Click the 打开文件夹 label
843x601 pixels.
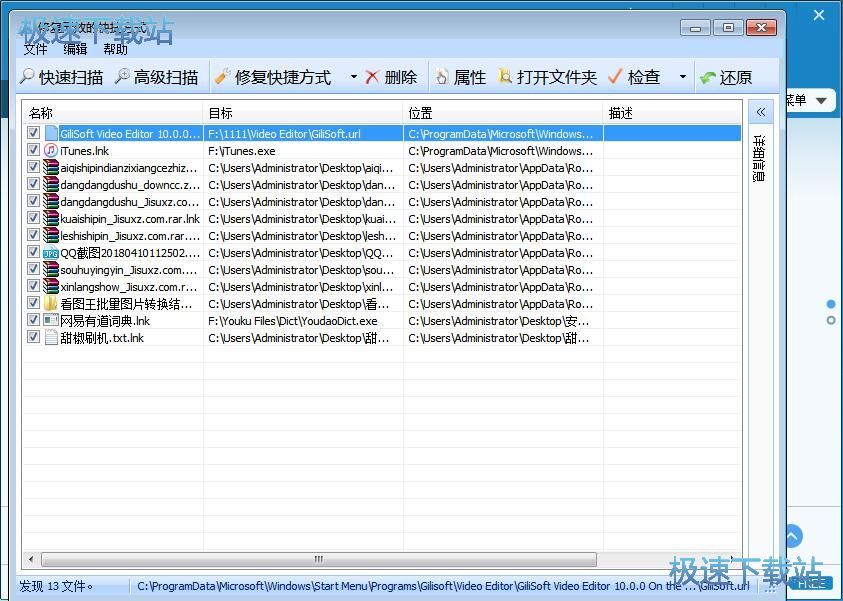point(556,77)
